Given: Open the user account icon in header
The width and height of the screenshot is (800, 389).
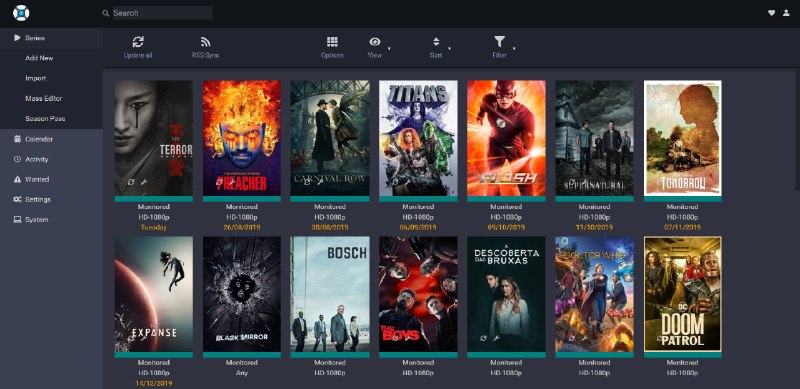Looking at the screenshot, I should pyautogui.click(x=786, y=13).
